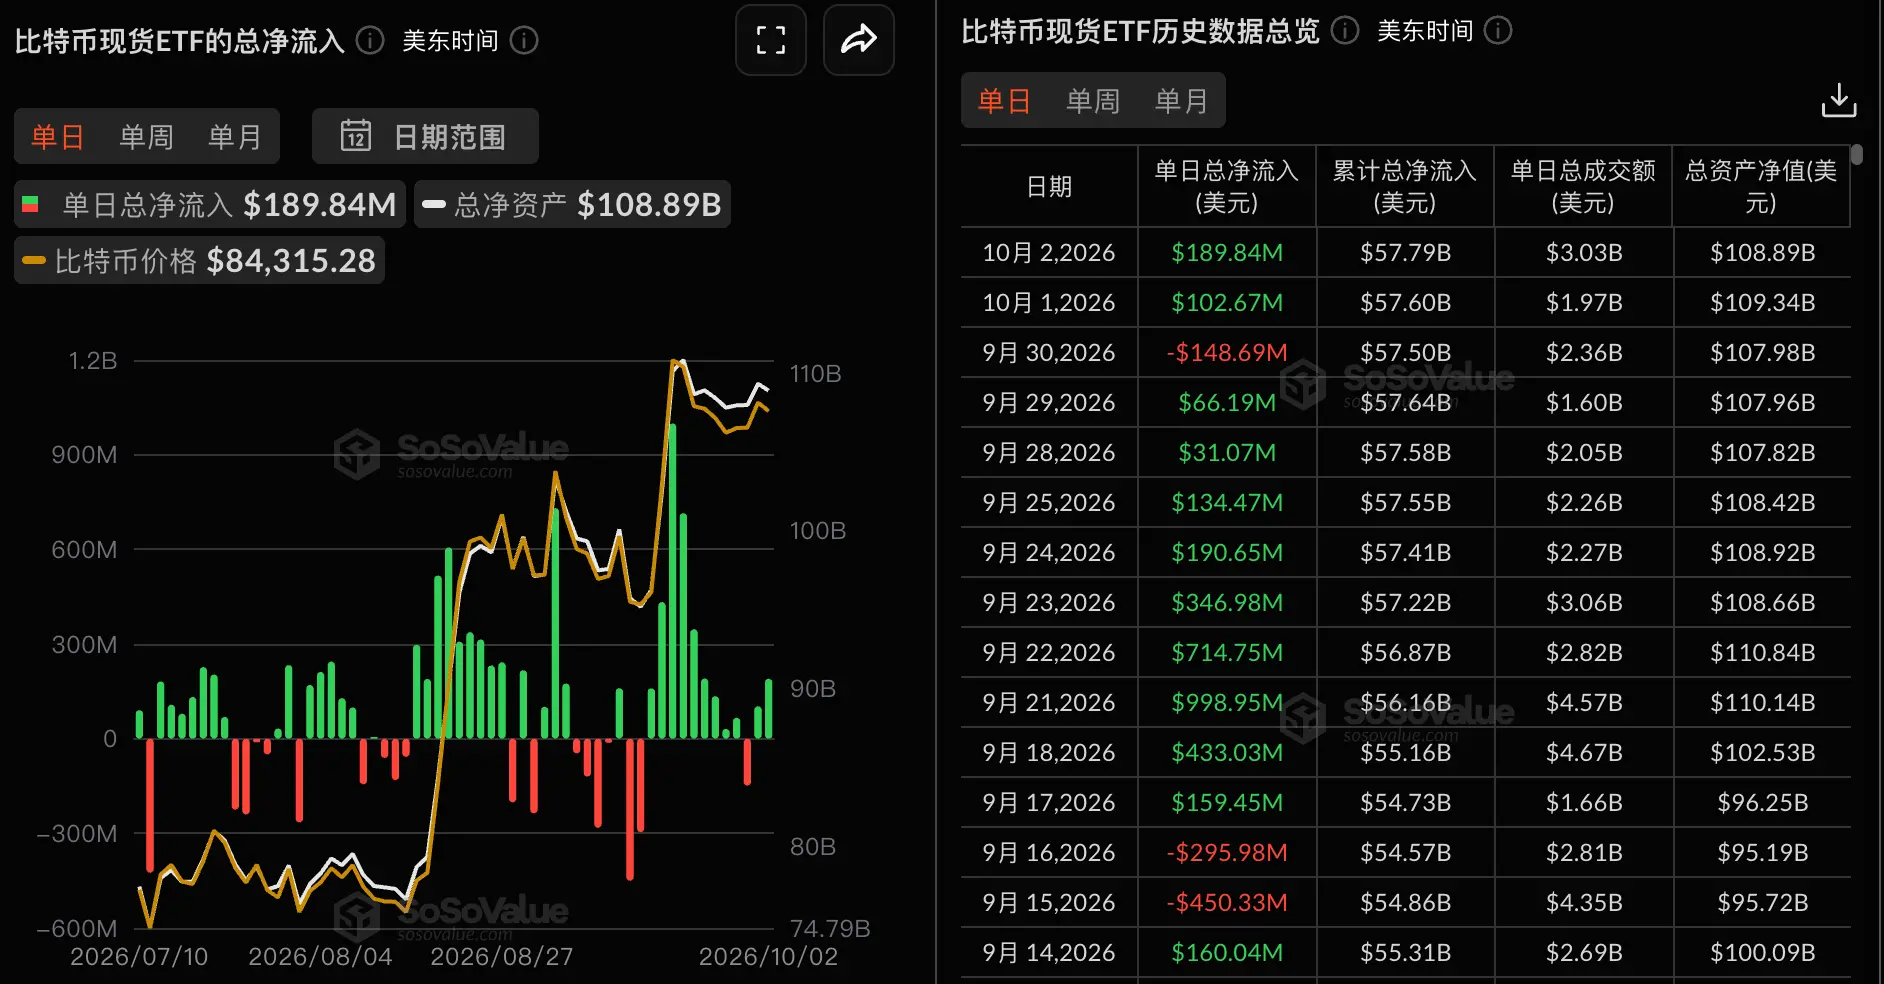This screenshot has height=984, width=1884.
Task: Select the 9月 14,2026 row date
Action: [x=1049, y=952]
